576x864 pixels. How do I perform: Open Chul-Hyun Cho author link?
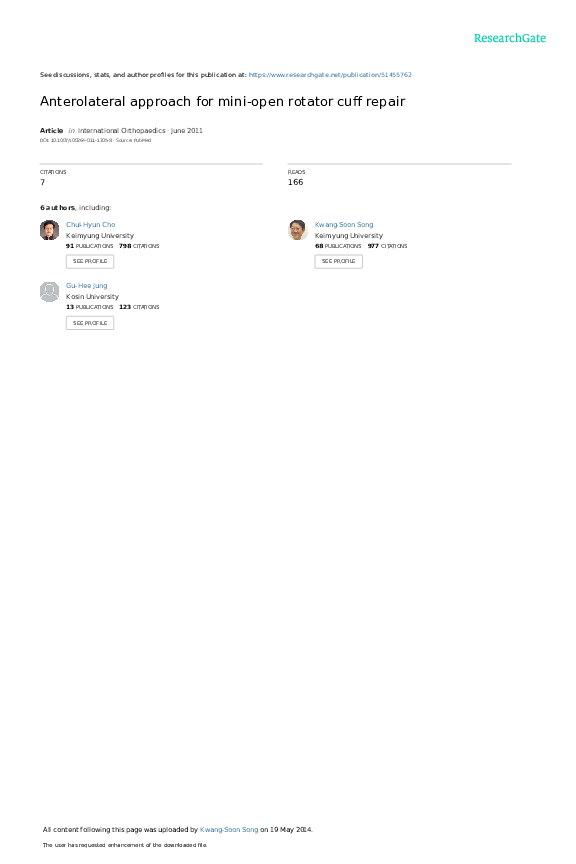pyautogui.click(x=90, y=225)
